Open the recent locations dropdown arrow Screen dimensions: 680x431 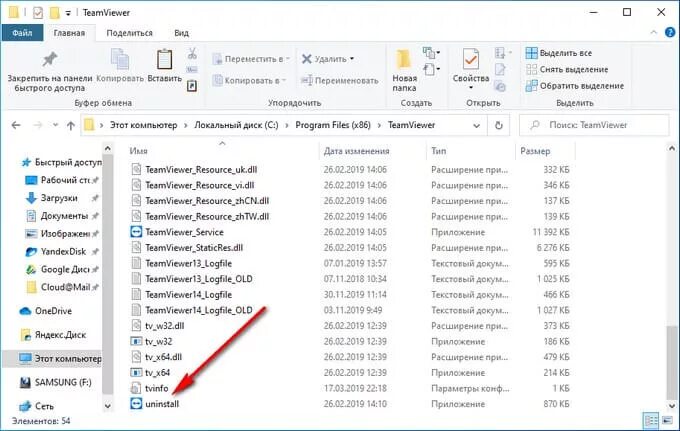[x=55, y=125]
